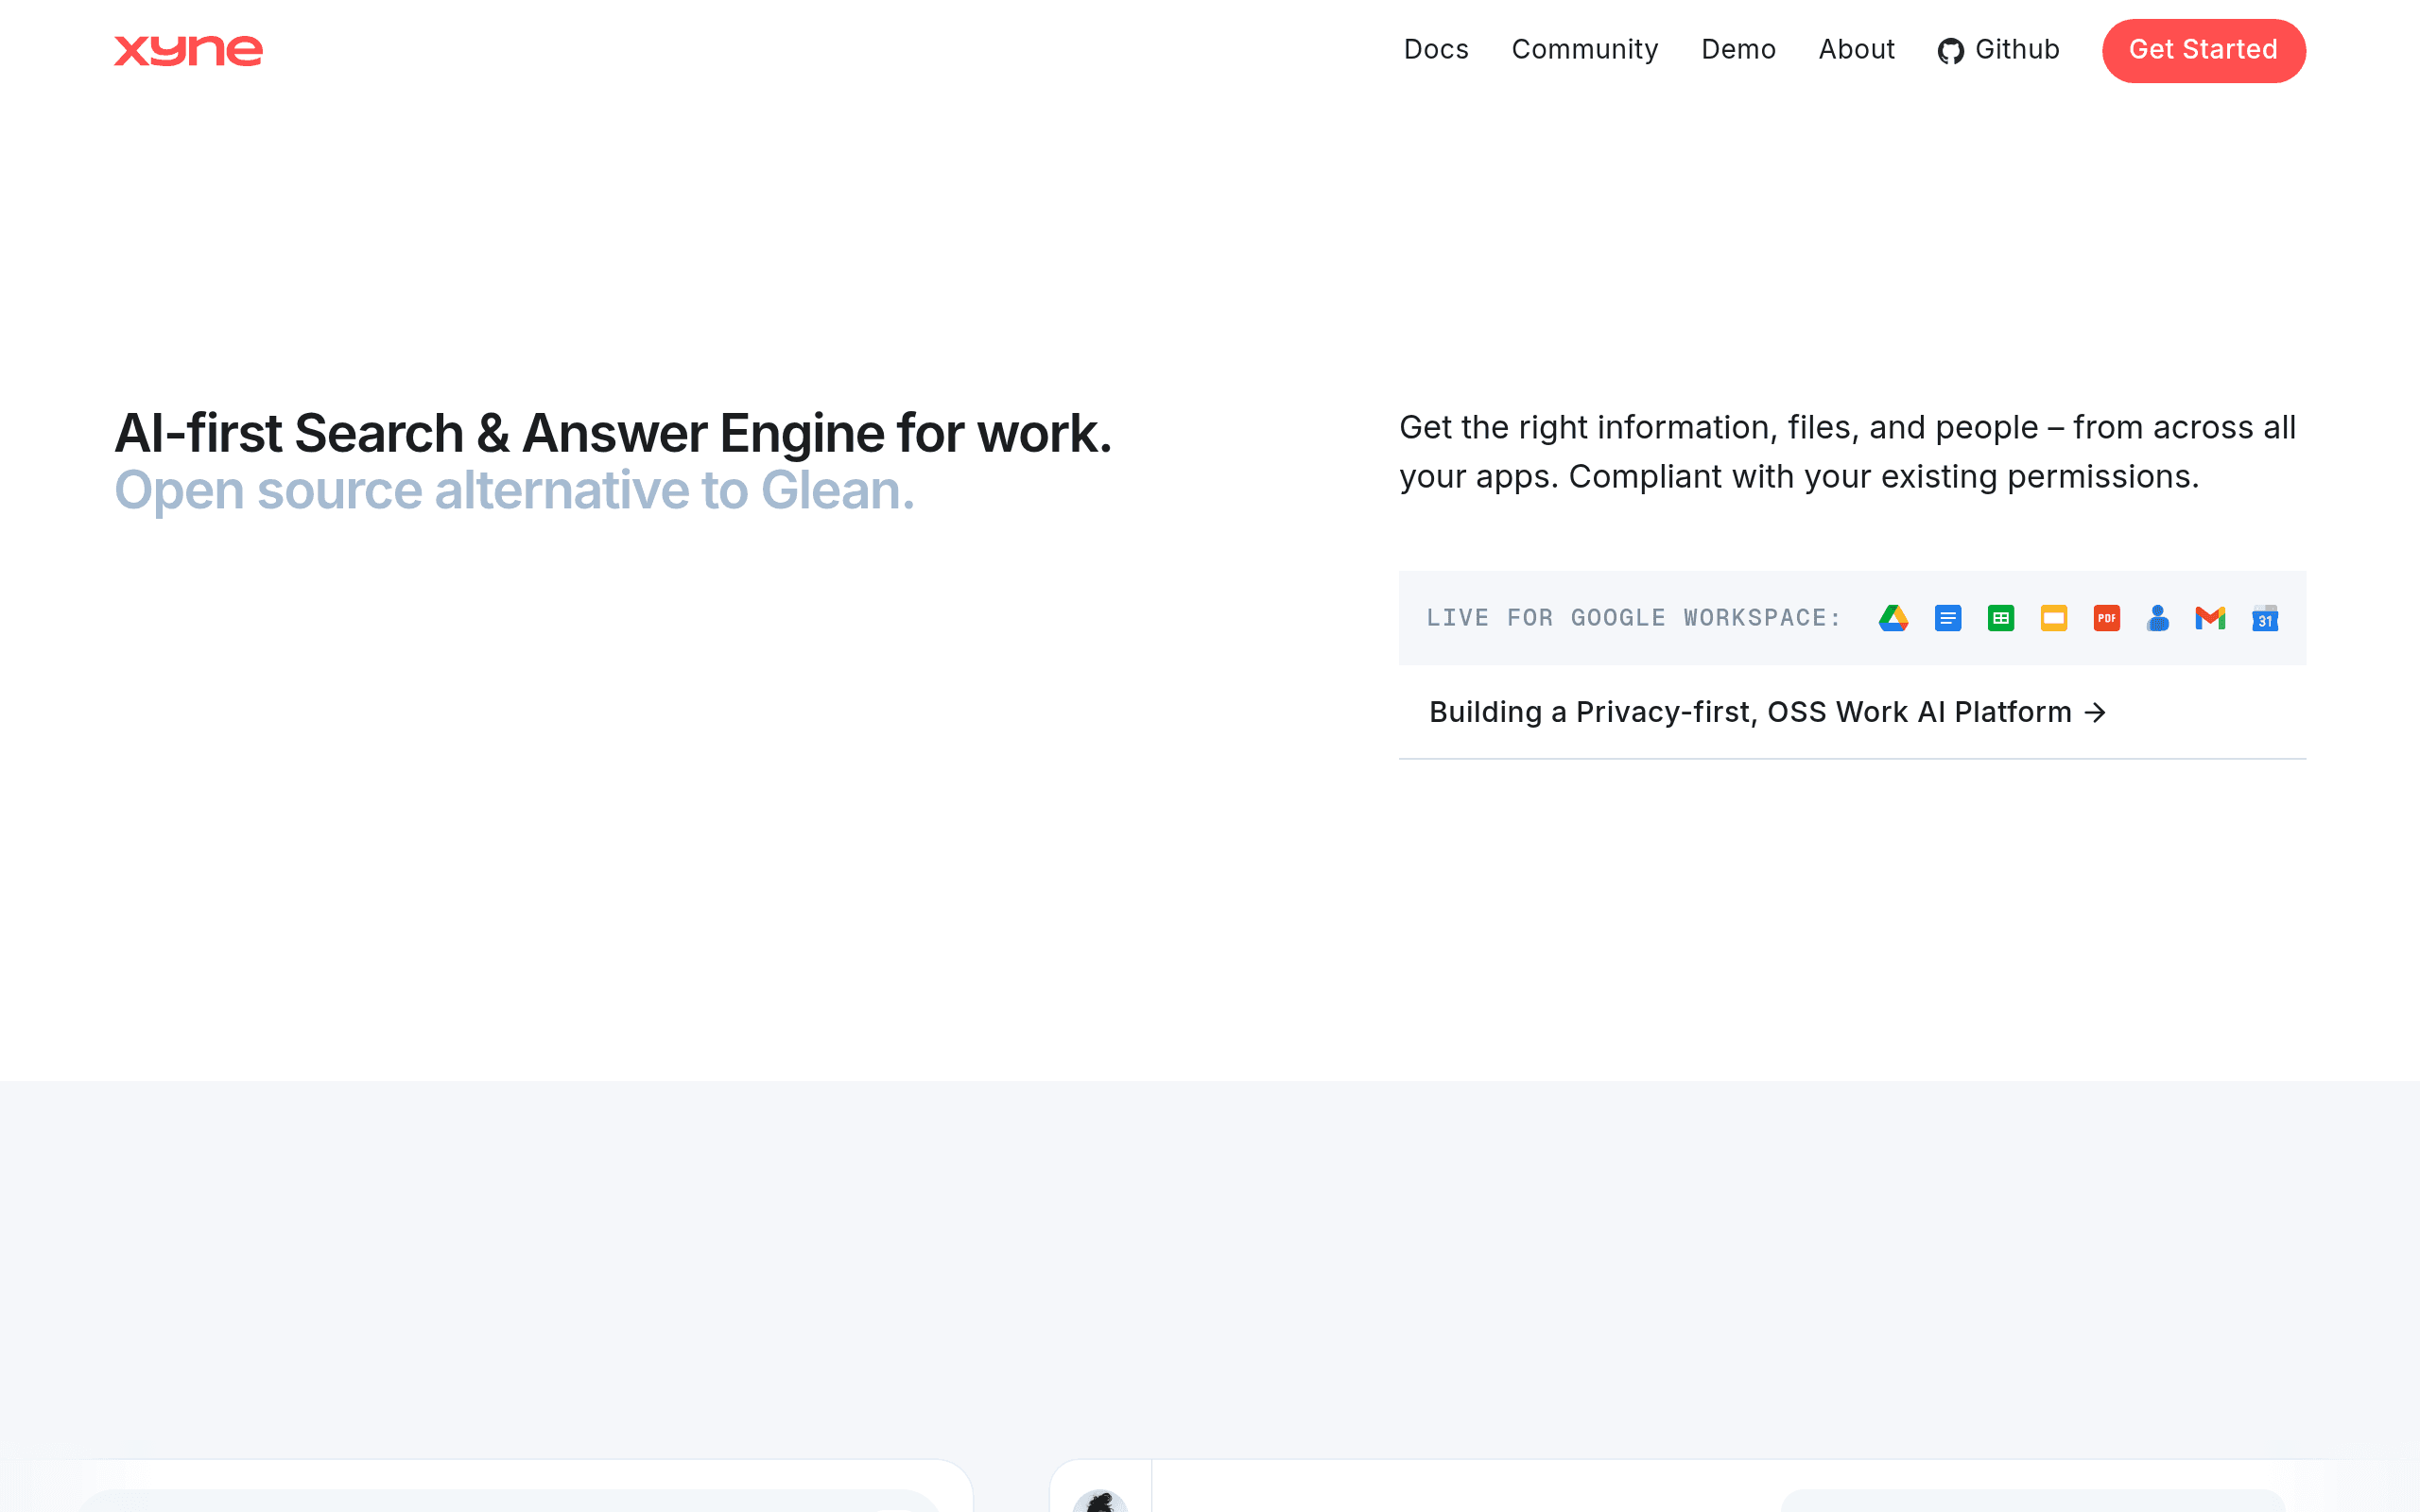Viewport: 2420px width, 1512px height.
Task: Open the Community nav link
Action: (x=1584, y=49)
